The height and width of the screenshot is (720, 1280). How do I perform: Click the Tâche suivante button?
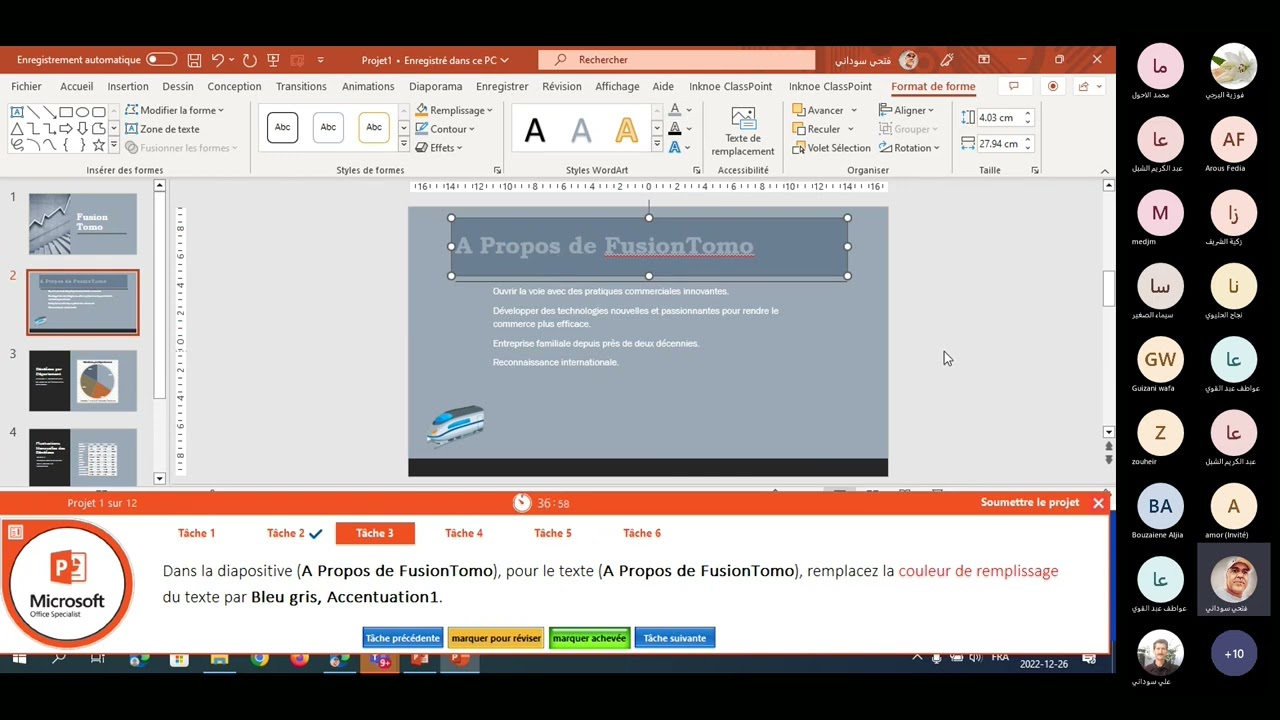[675, 638]
